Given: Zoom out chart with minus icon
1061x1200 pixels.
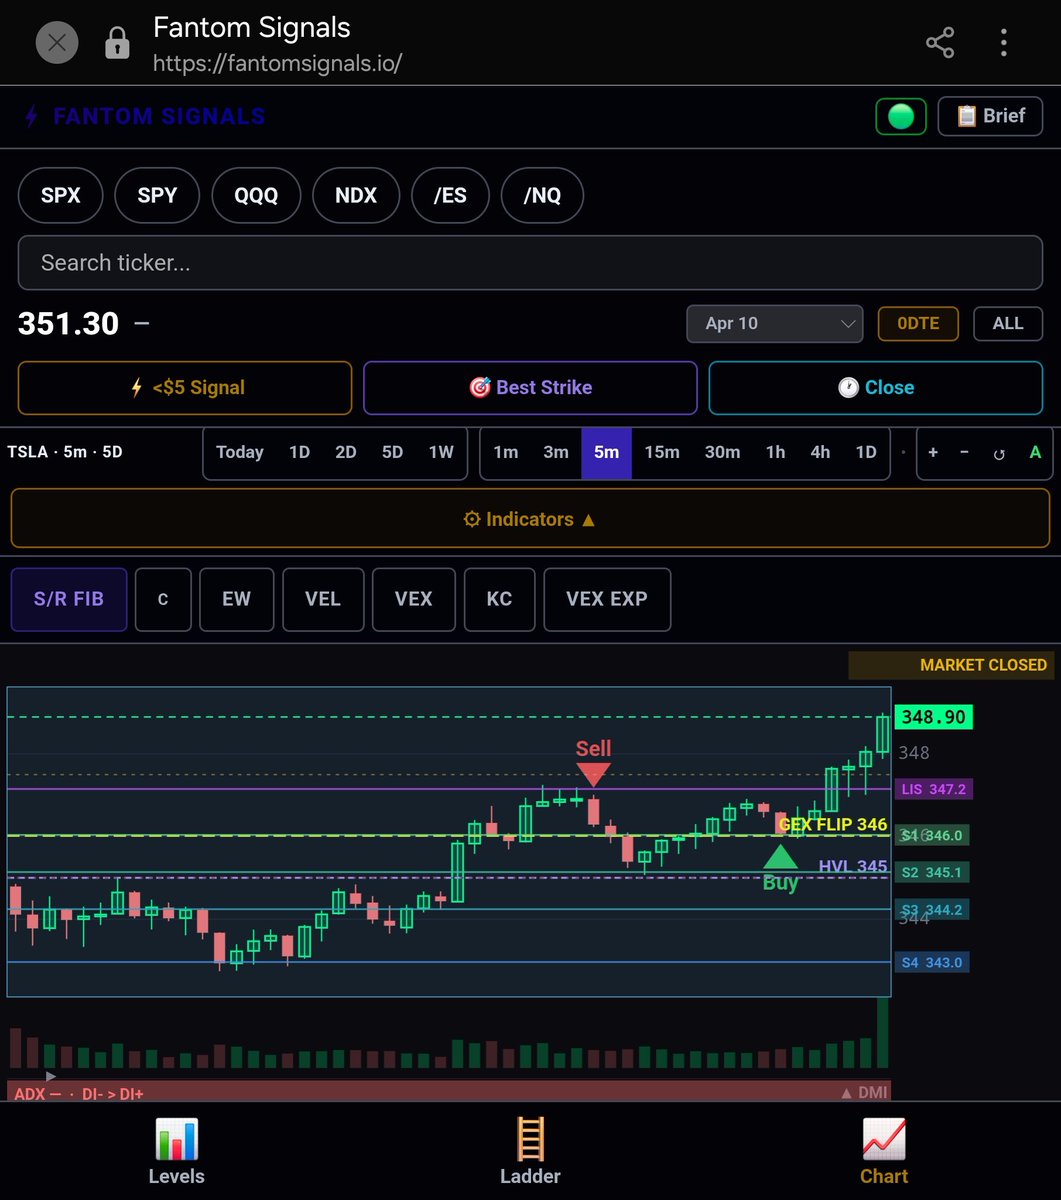Looking at the screenshot, I should (x=964, y=452).
